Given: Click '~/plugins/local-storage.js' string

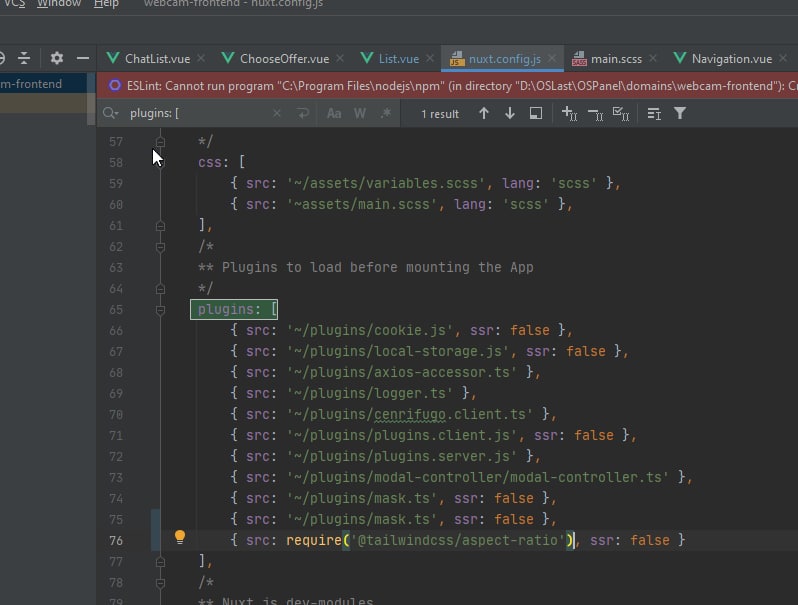Looking at the screenshot, I should [x=397, y=352].
